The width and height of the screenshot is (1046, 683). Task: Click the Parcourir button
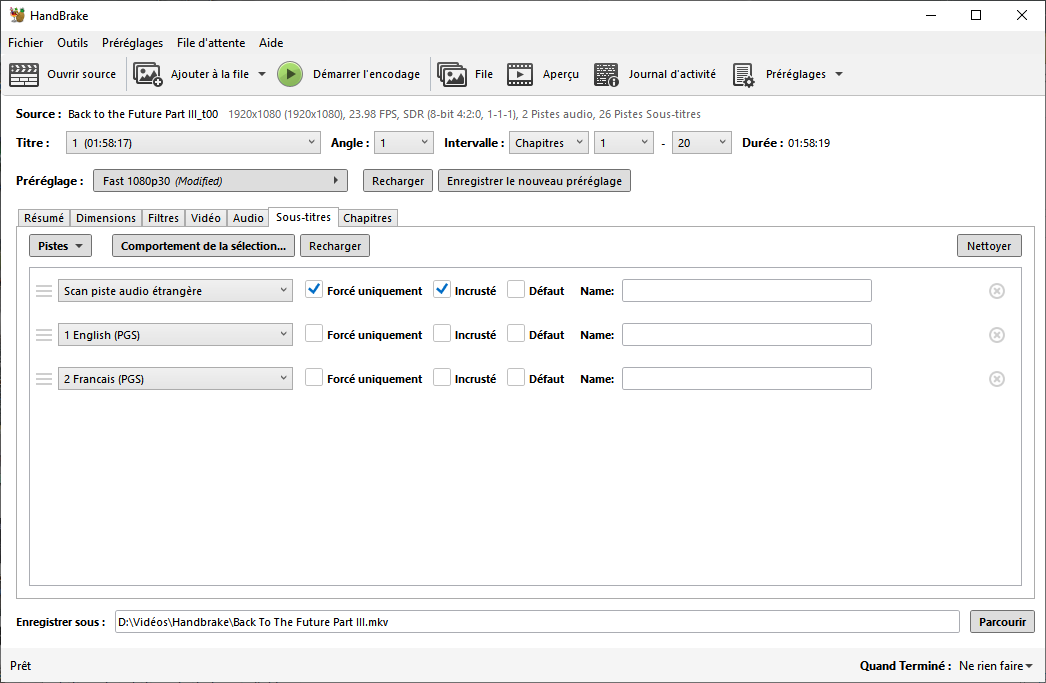[x=1002, y=622]
